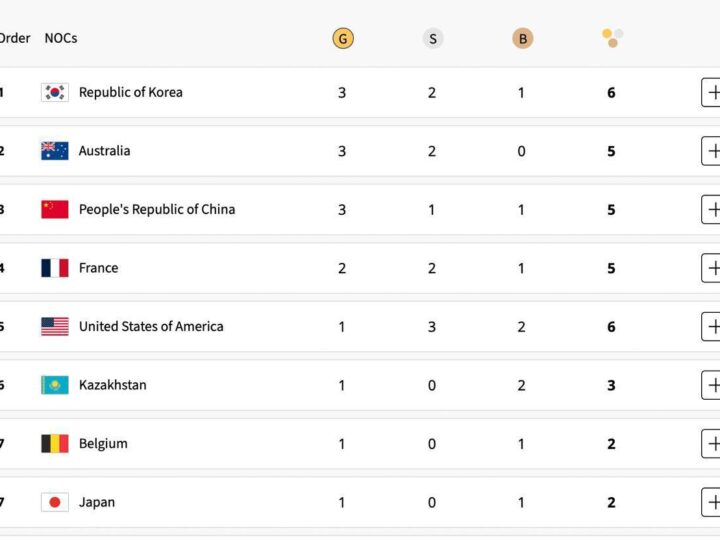Open the Belgium country link
The height and width of the screenshot is (540, 720).
pyautogui.click(x=103, y=444)
